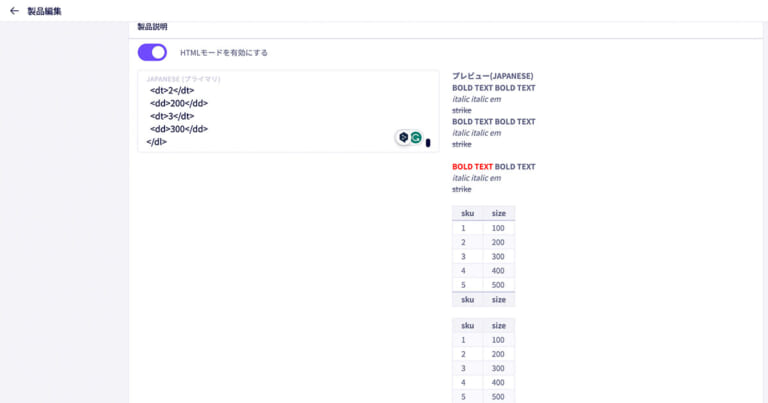Click the 製品編集 page title
The width and height of the screenshot is (768, 403).
44,11
